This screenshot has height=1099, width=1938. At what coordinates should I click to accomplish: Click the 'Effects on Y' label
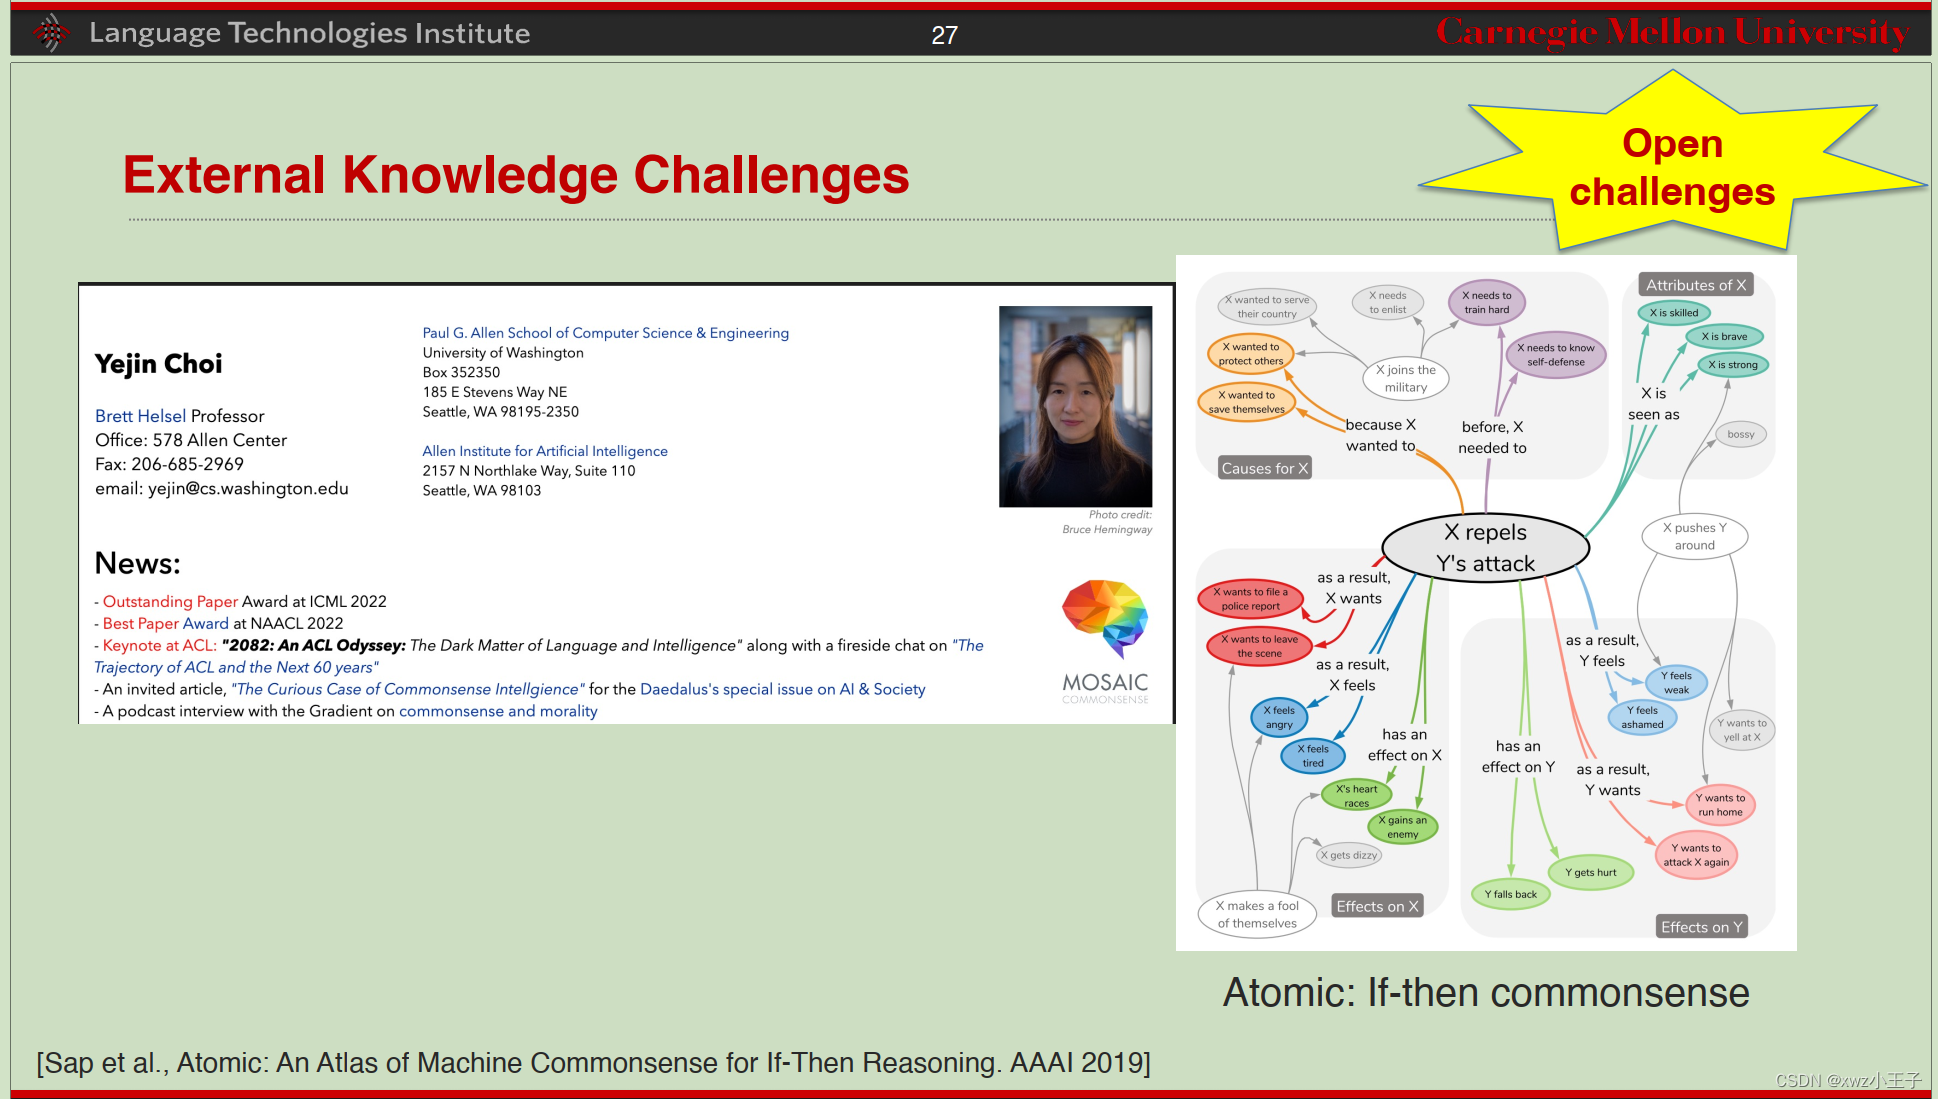tap(1701, 927)
